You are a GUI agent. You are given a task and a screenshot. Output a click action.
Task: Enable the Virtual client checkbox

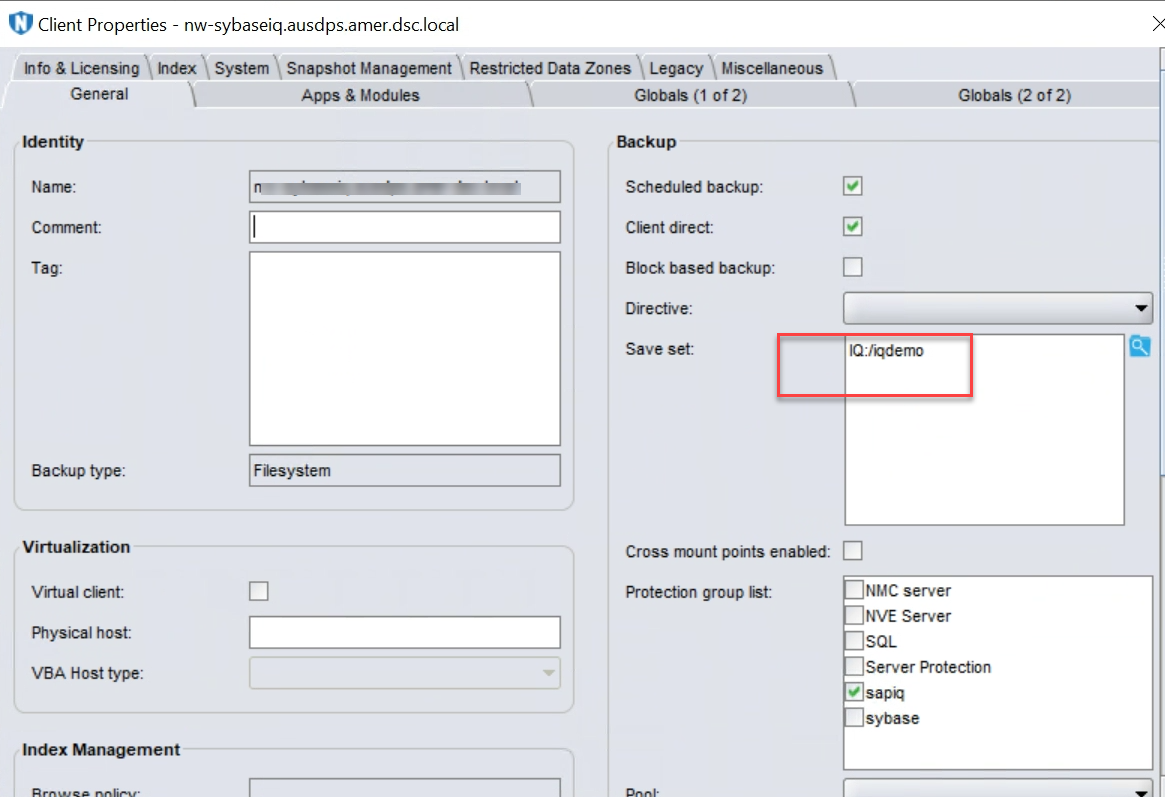(x=258, y=591)
